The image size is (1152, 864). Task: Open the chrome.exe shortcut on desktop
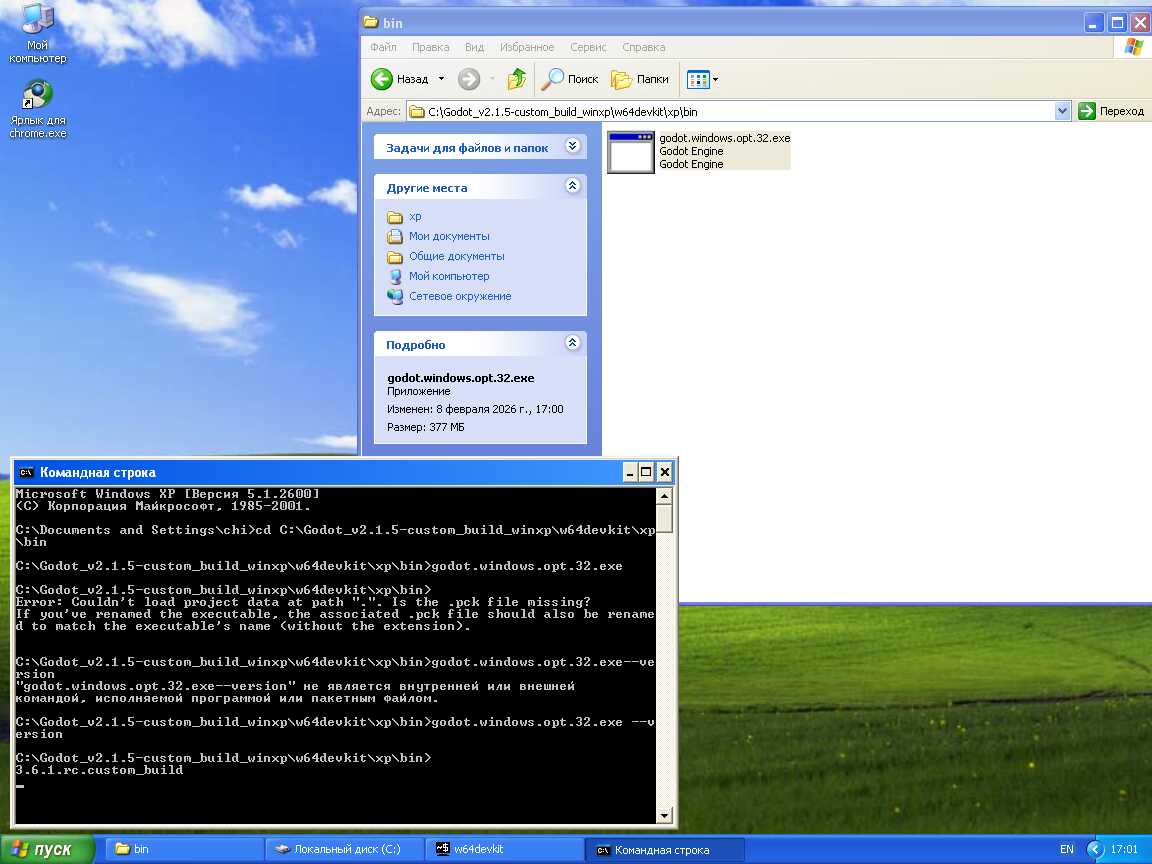37,109
